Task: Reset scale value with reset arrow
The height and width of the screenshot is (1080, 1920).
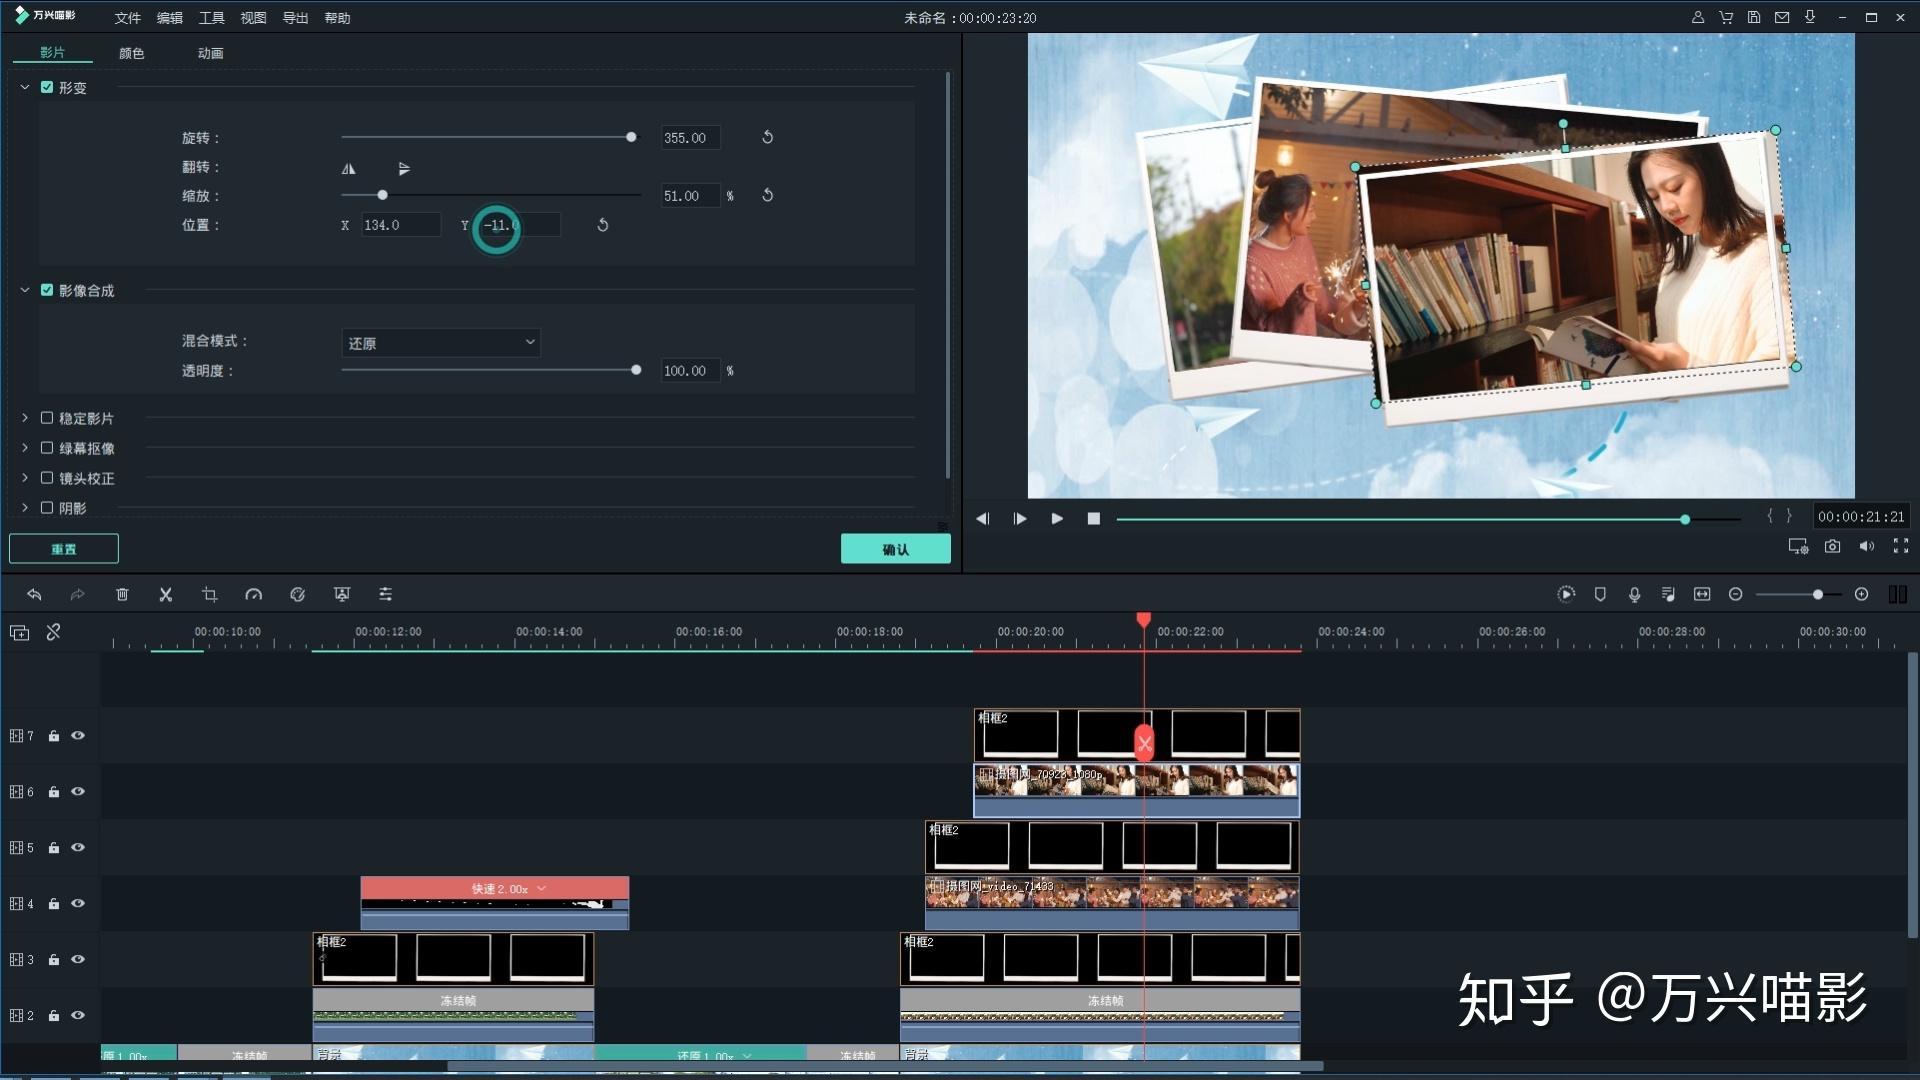Action: pos(768,195)
